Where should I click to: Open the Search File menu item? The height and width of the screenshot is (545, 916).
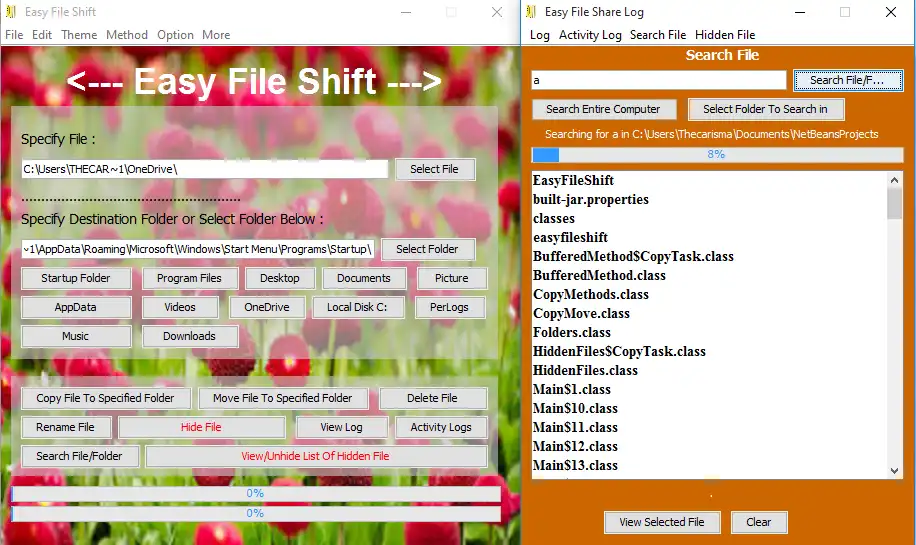point(658,35)
